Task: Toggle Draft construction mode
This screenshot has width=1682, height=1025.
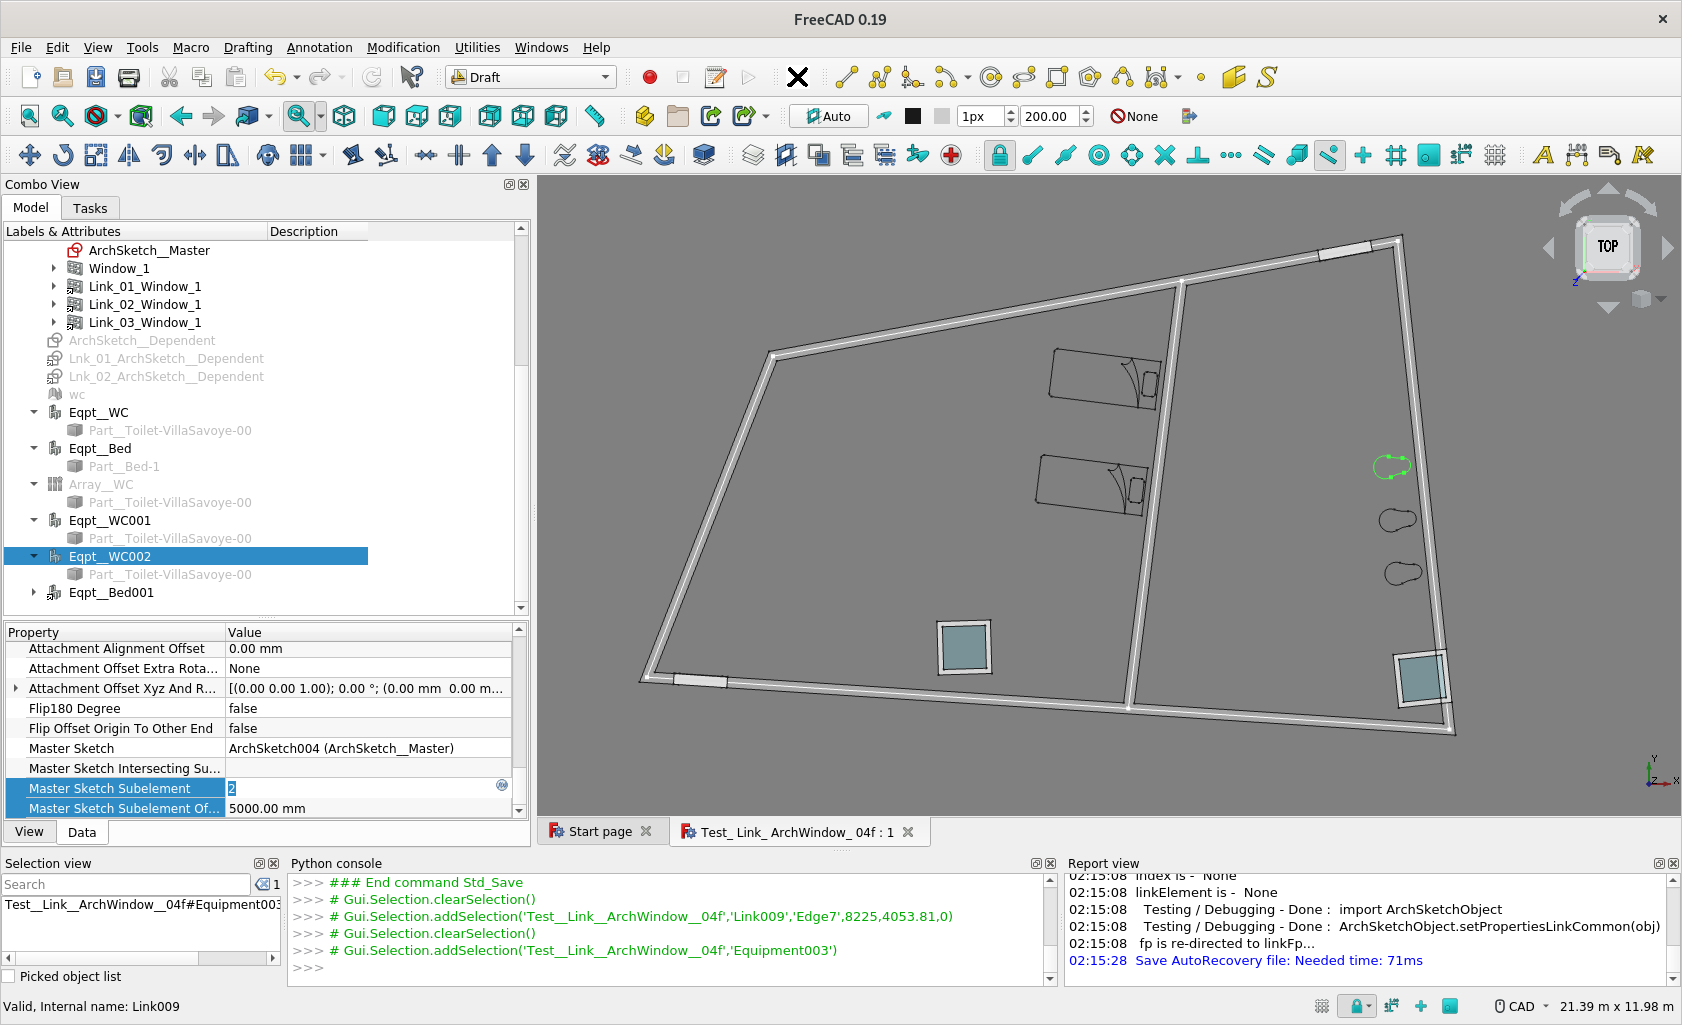Action: [x=884, y=116]
